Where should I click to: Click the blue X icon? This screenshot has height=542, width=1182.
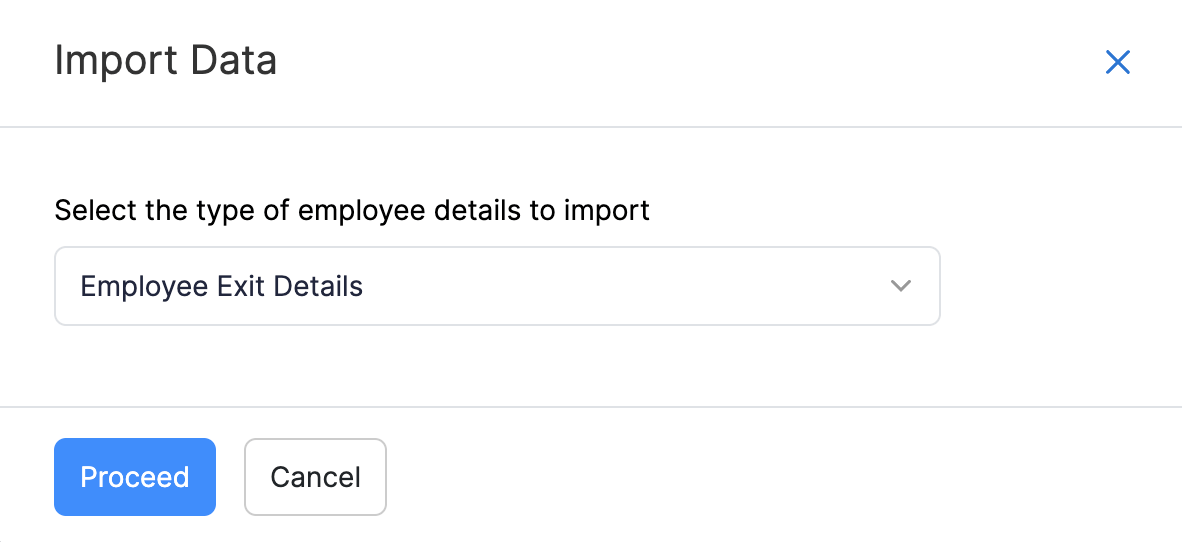1117,63
